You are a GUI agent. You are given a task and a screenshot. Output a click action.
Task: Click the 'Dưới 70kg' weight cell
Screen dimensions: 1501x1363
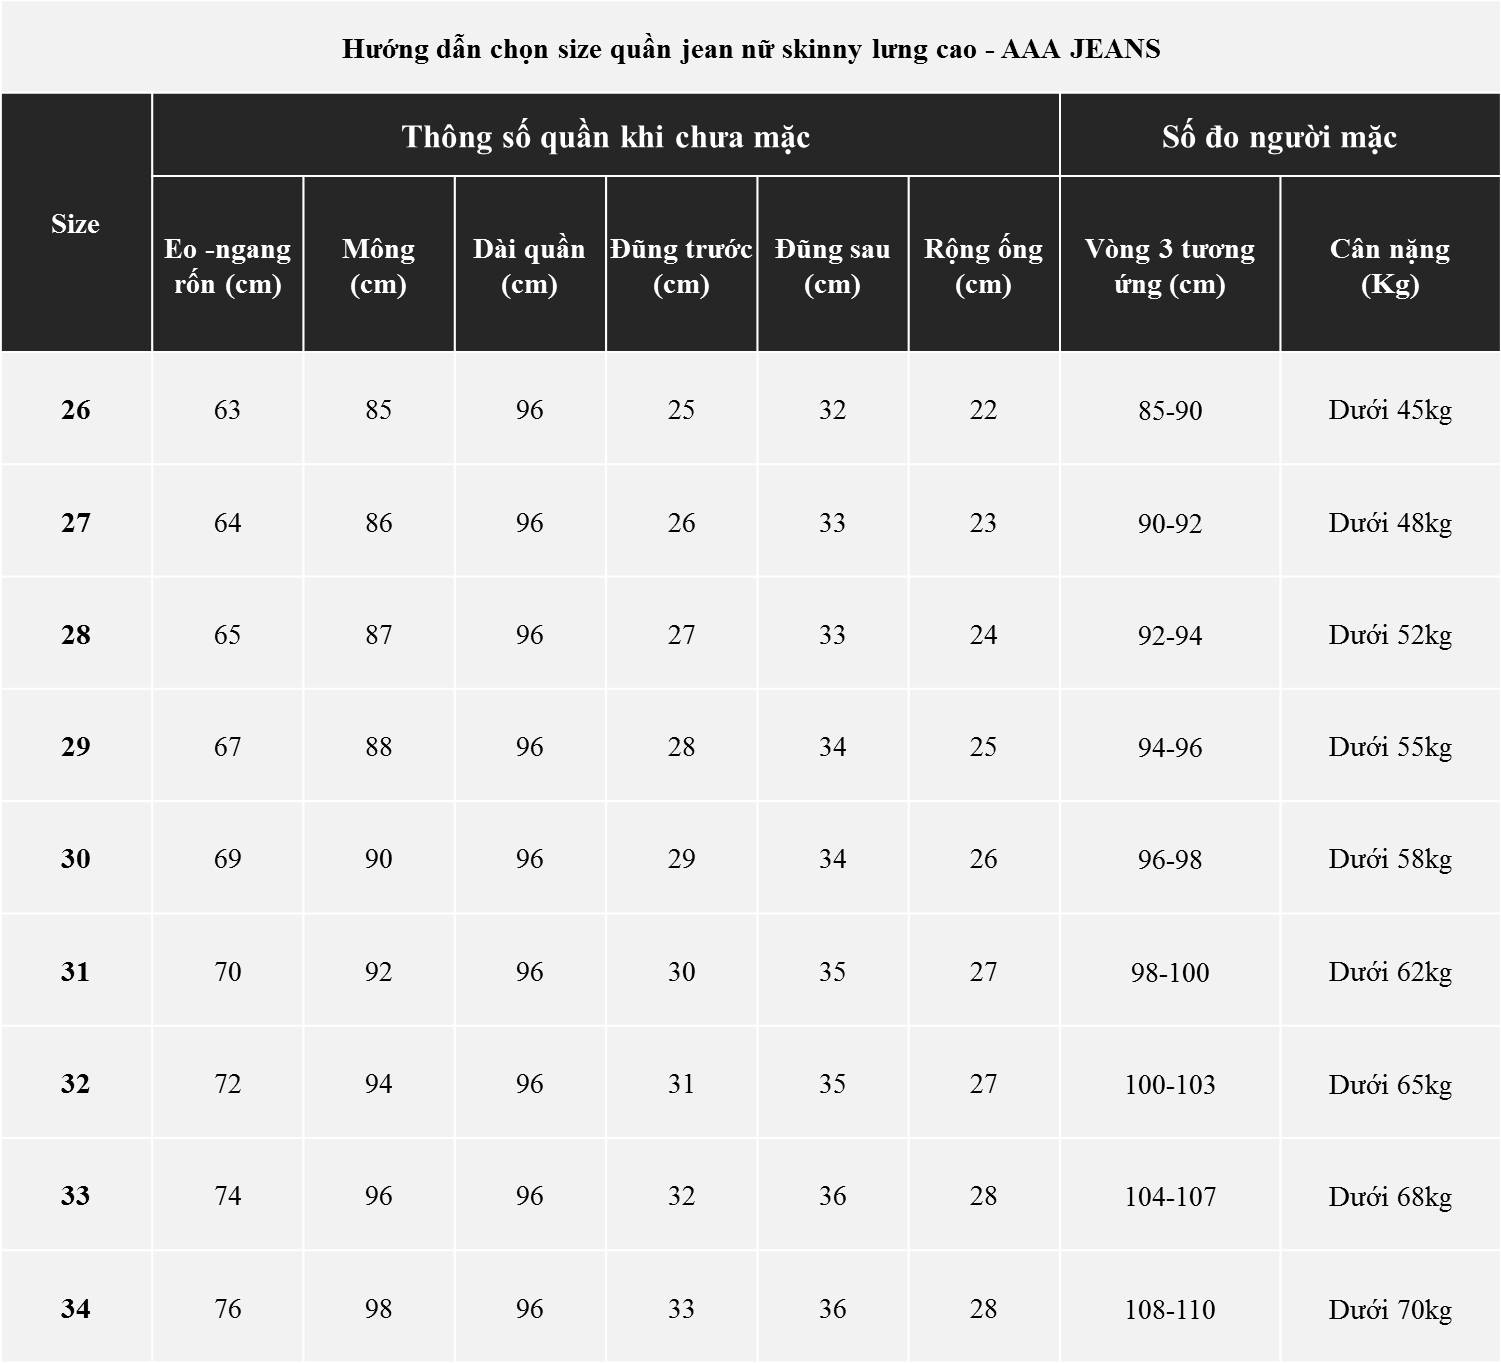[x=1390, y=1309]
